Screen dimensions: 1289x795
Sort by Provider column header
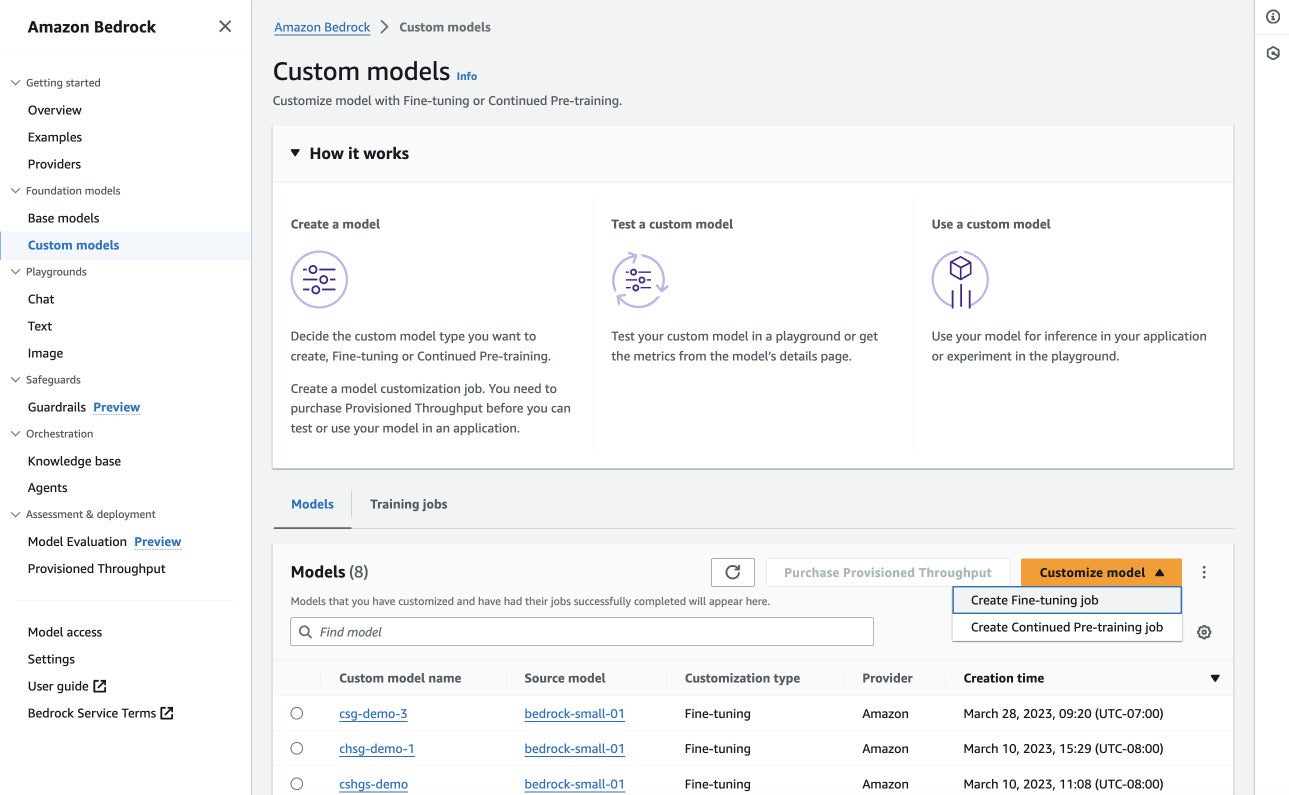887,678
